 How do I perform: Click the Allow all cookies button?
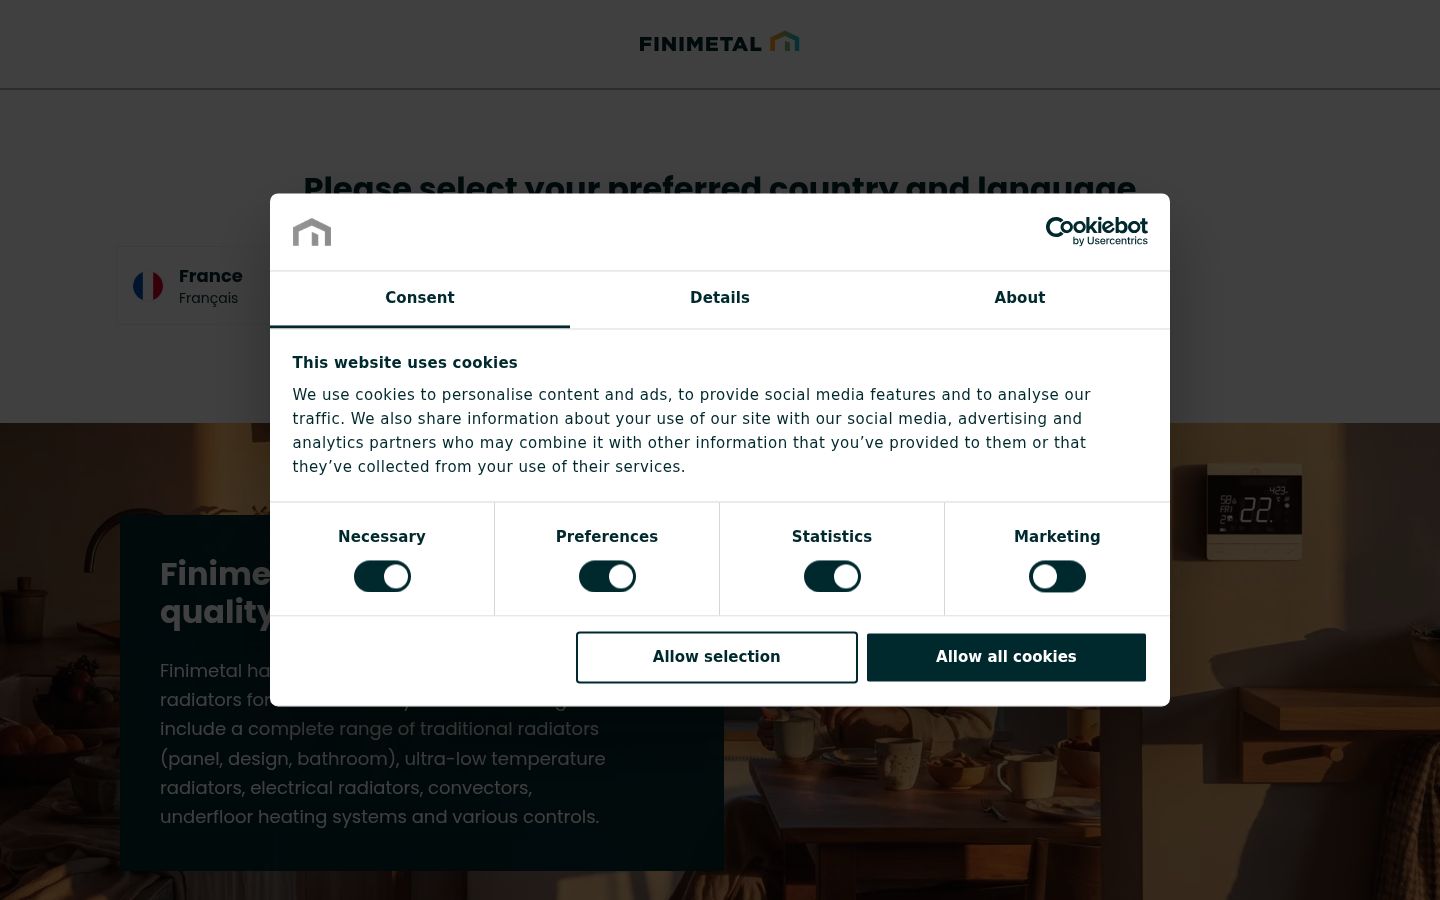click(1006, 657)
